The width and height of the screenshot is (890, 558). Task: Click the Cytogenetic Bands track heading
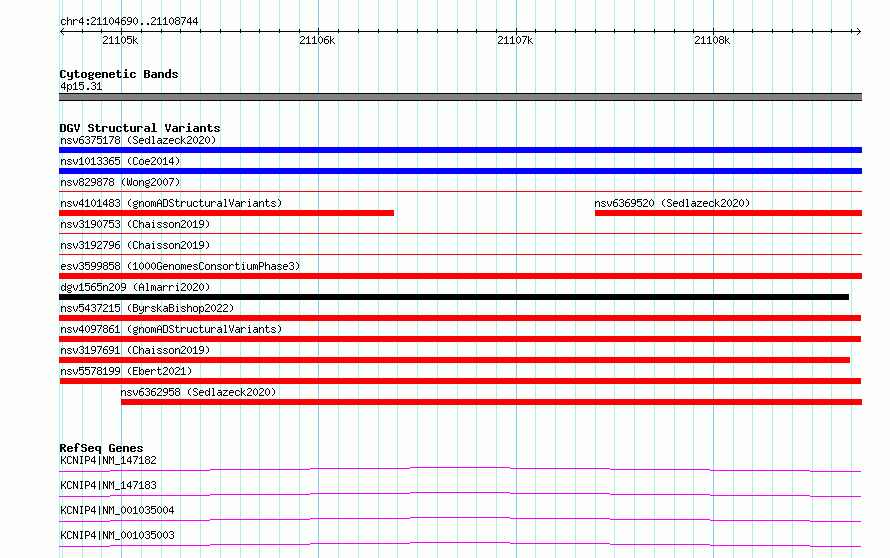pyautogui.click(x=119, y=74)
